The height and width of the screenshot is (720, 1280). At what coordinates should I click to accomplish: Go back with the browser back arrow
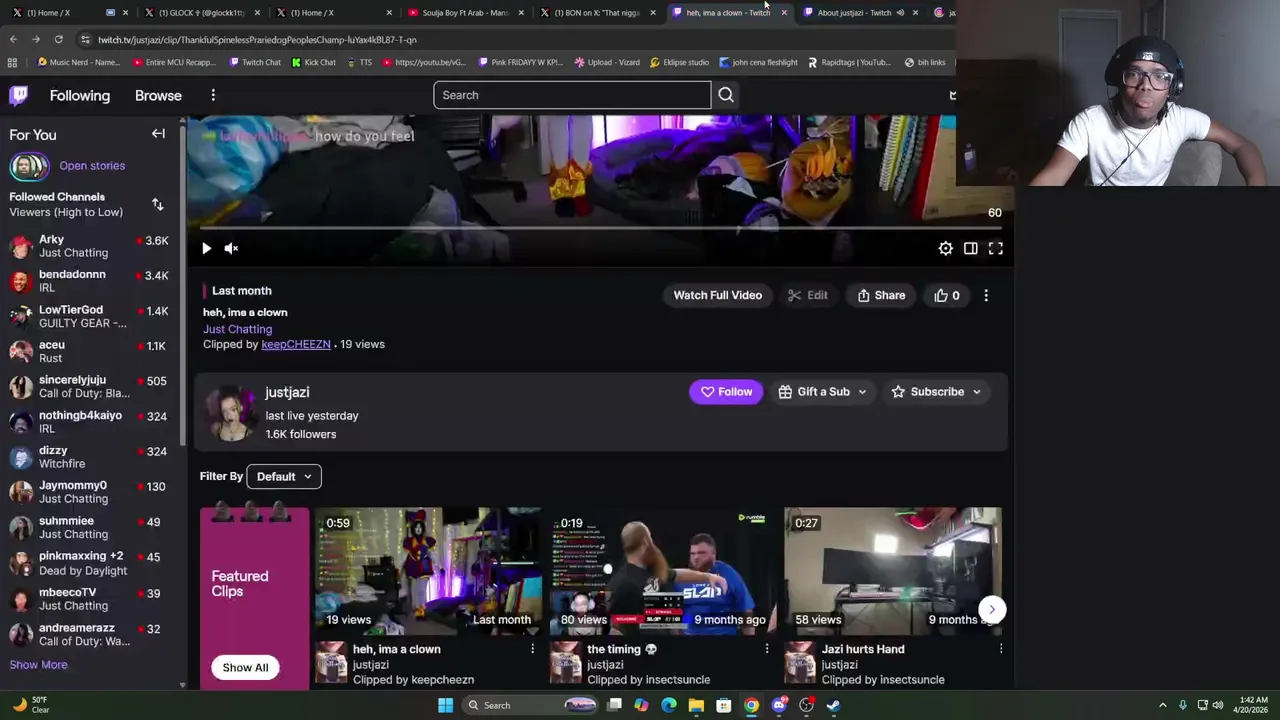pyautogui.click(x=13, y=39)
